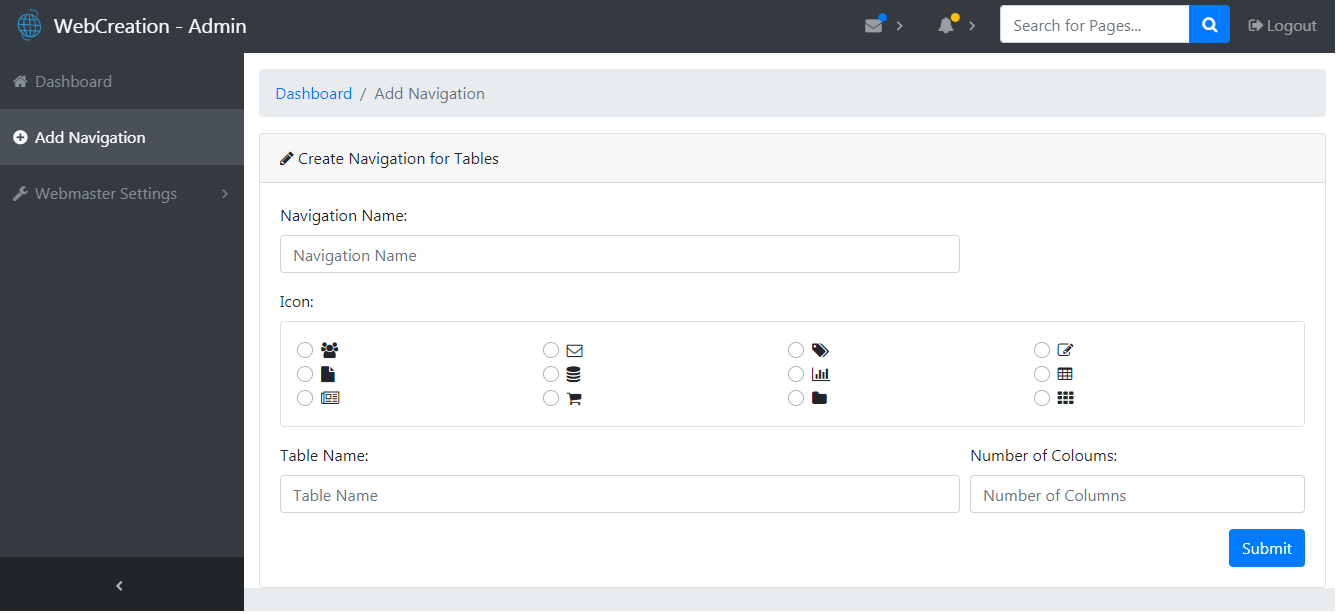Select the database icon radio button
1336x614 pixels.
tap(551, 374)
